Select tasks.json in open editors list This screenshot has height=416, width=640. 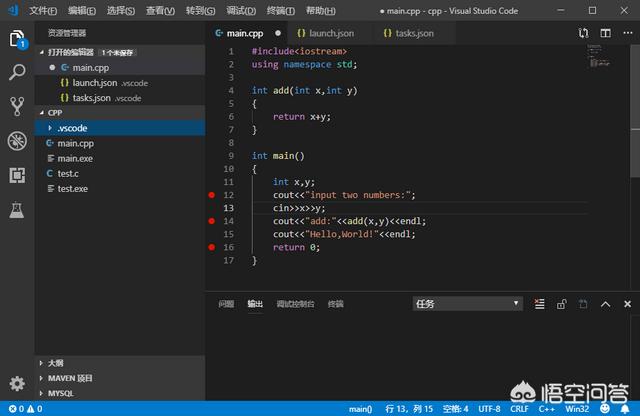(x=120, y=98)
